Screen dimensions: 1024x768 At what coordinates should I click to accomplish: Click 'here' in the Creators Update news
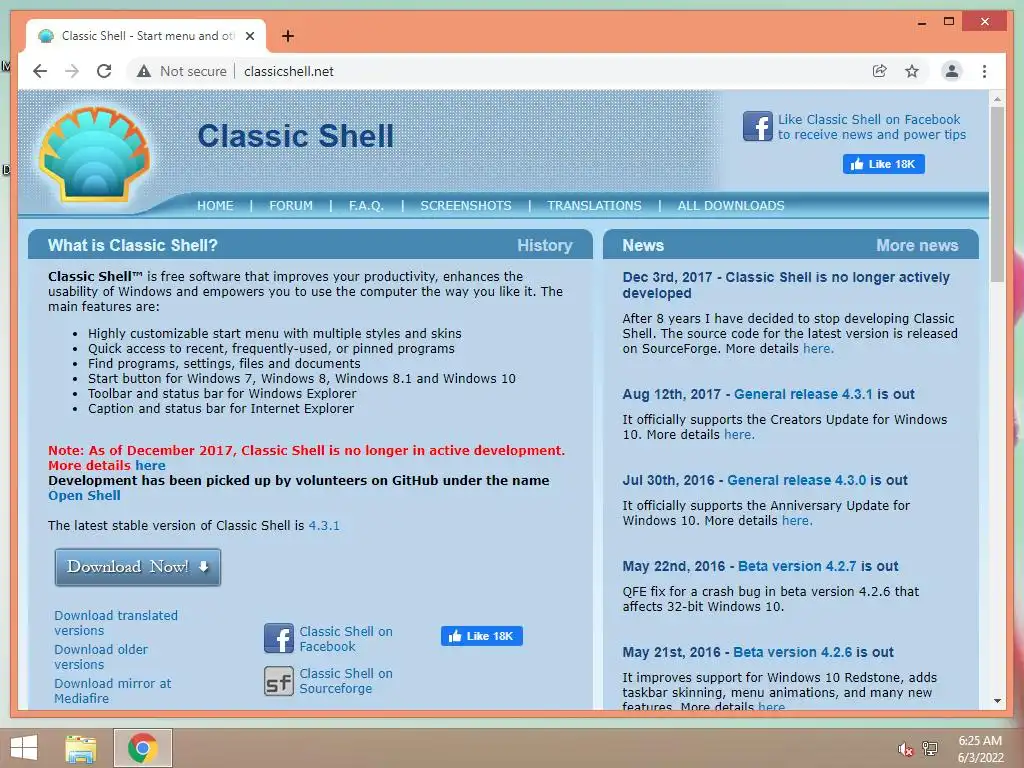pyautogui.click(x=739, y=435)
